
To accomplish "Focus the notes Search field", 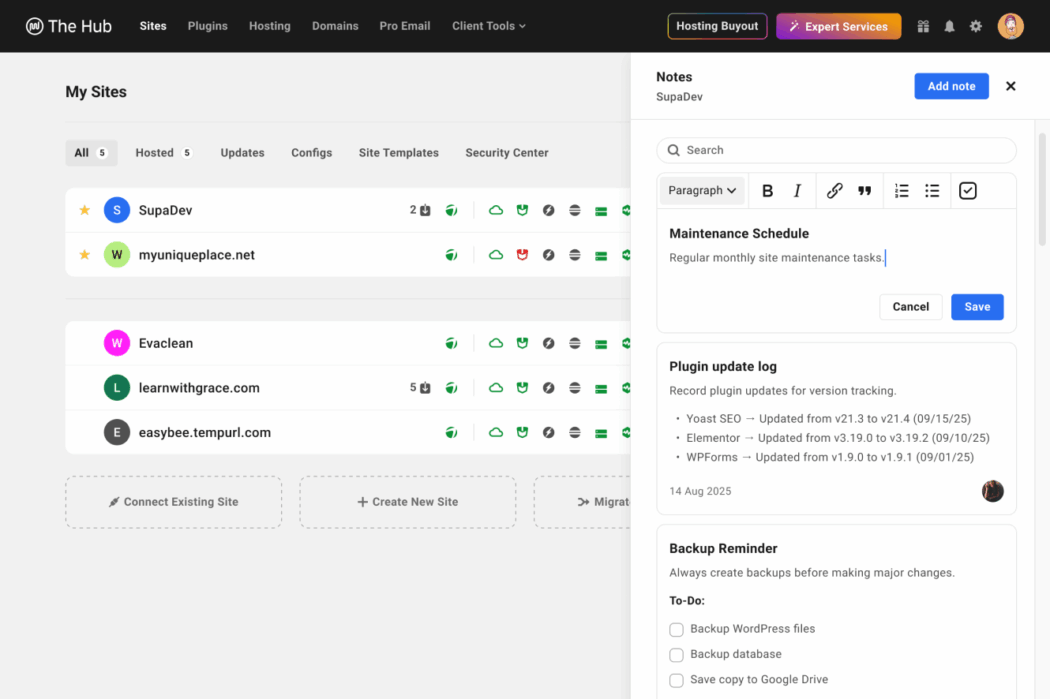I will (836, 150).
